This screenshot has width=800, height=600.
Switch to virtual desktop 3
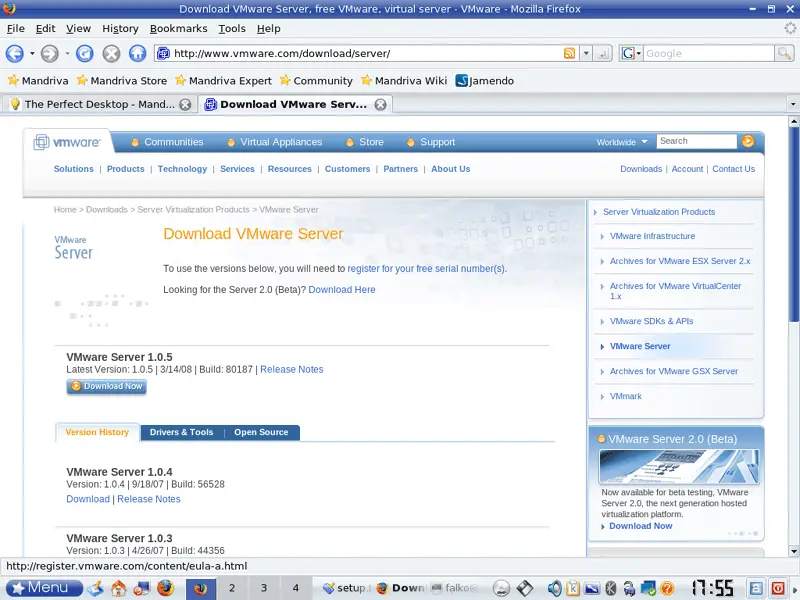[264, 588]
